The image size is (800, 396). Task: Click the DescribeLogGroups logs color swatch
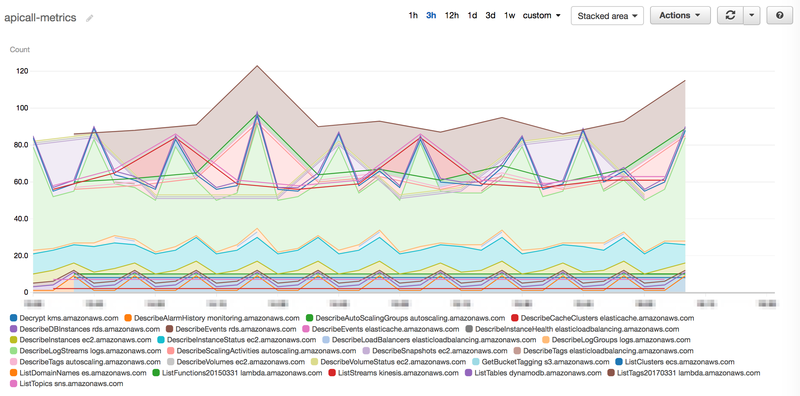(546, 340)
